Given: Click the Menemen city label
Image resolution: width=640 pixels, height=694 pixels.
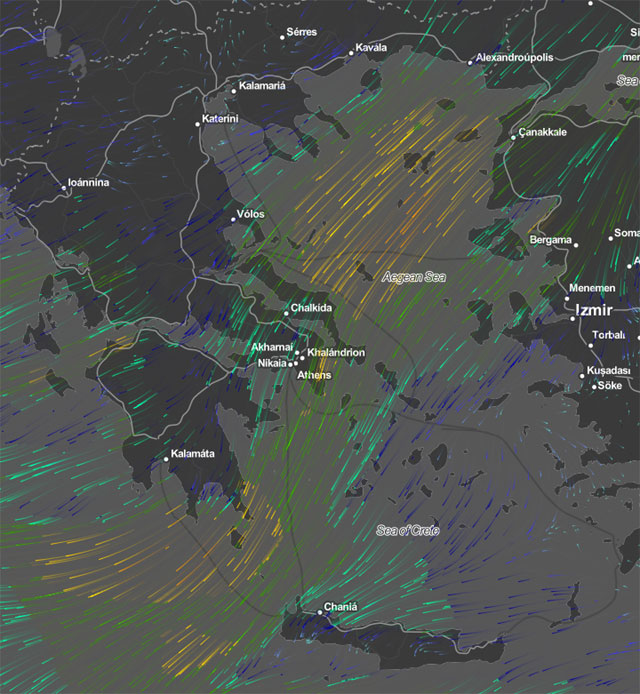Looking at the screenshot, I should coord(591,289).
